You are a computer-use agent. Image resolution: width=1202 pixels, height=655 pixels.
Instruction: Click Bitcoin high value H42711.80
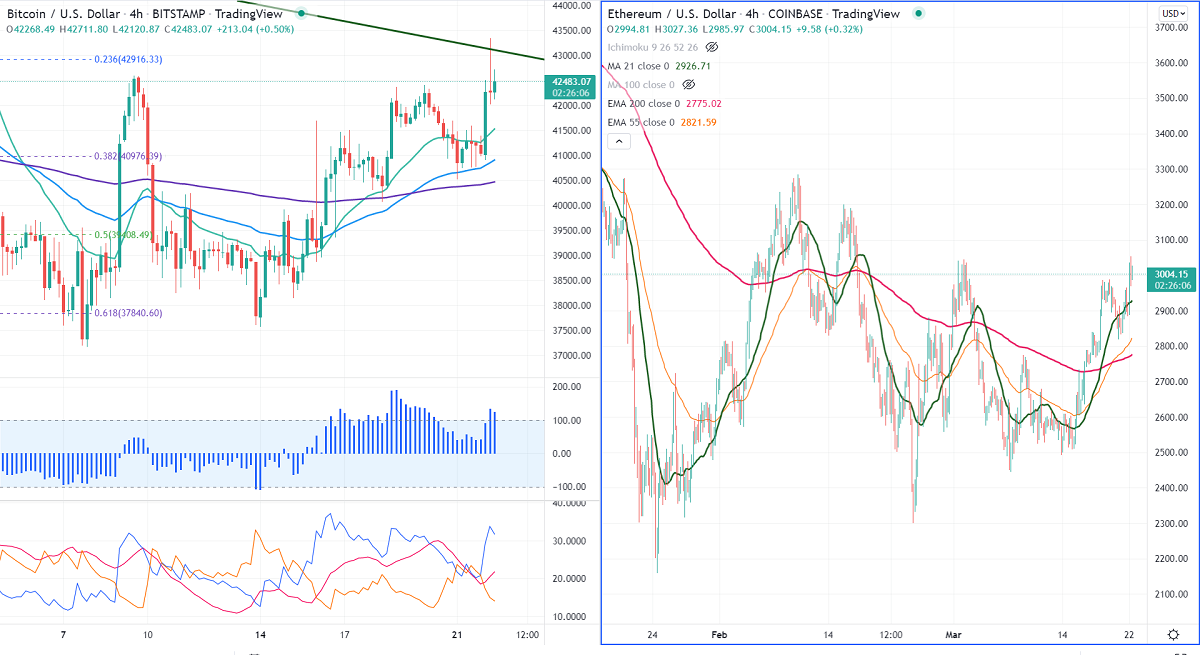(83, 29)
